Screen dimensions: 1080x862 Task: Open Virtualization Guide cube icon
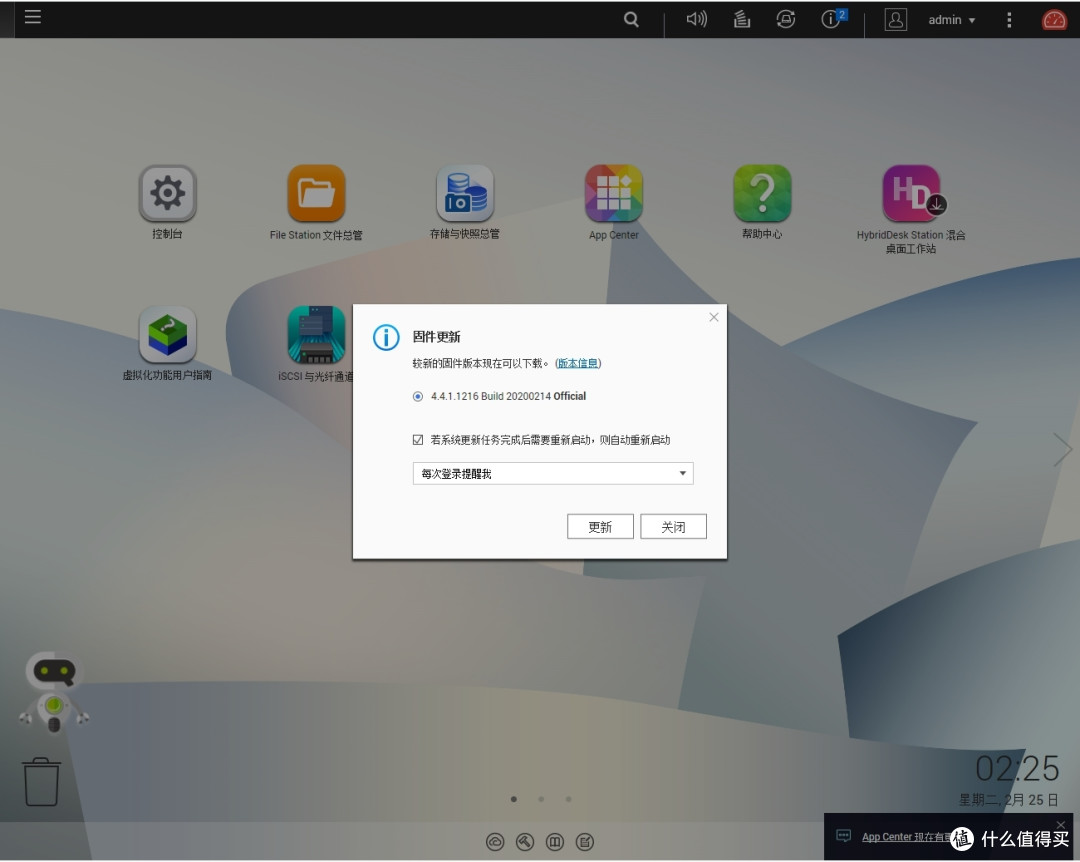click(167, 334)
